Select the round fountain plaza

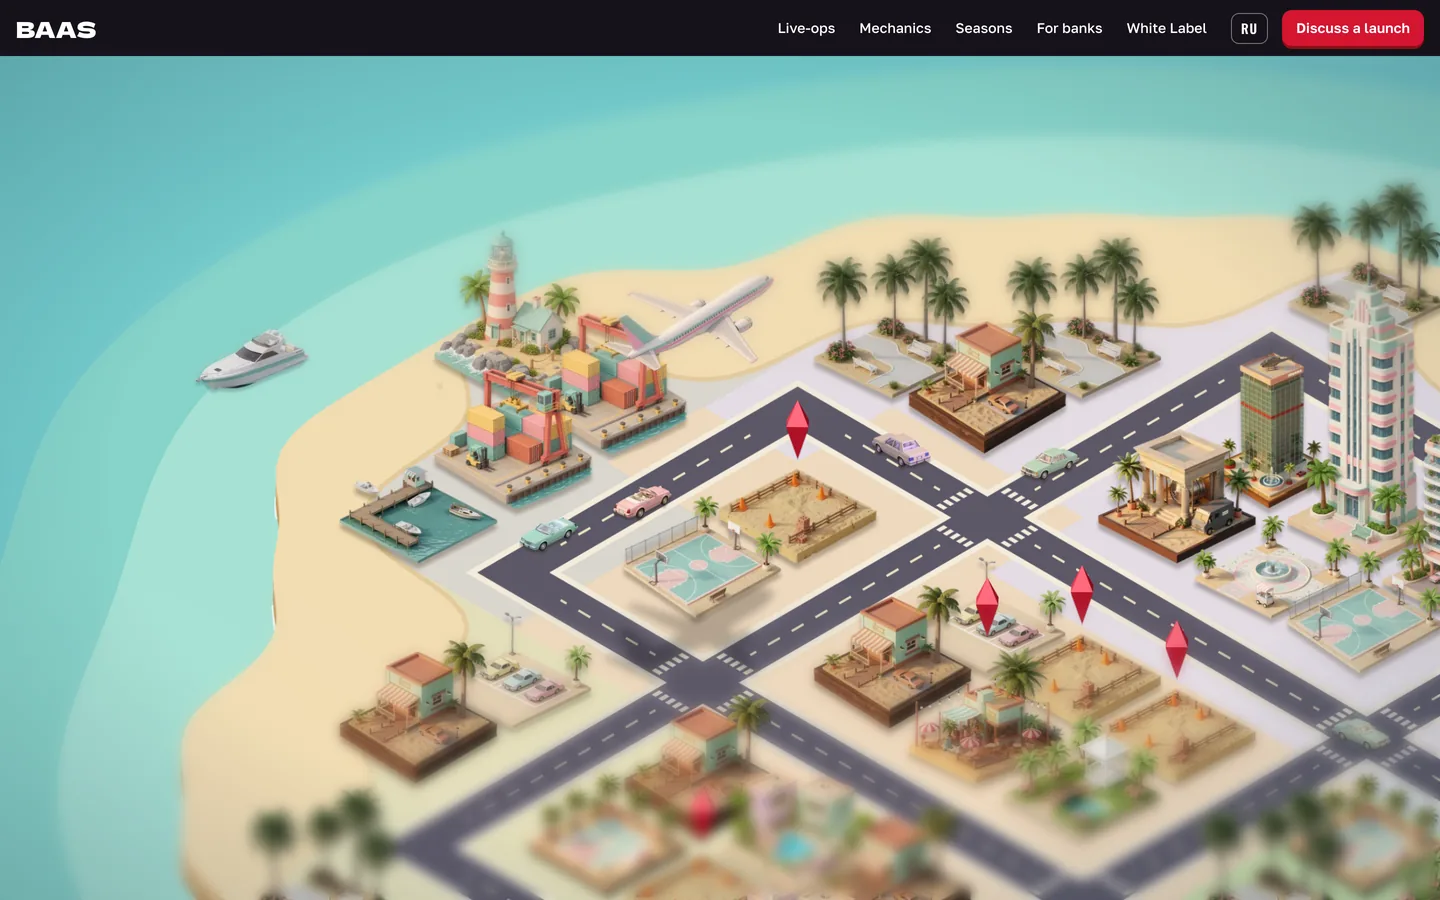[x=1271, y=573]
